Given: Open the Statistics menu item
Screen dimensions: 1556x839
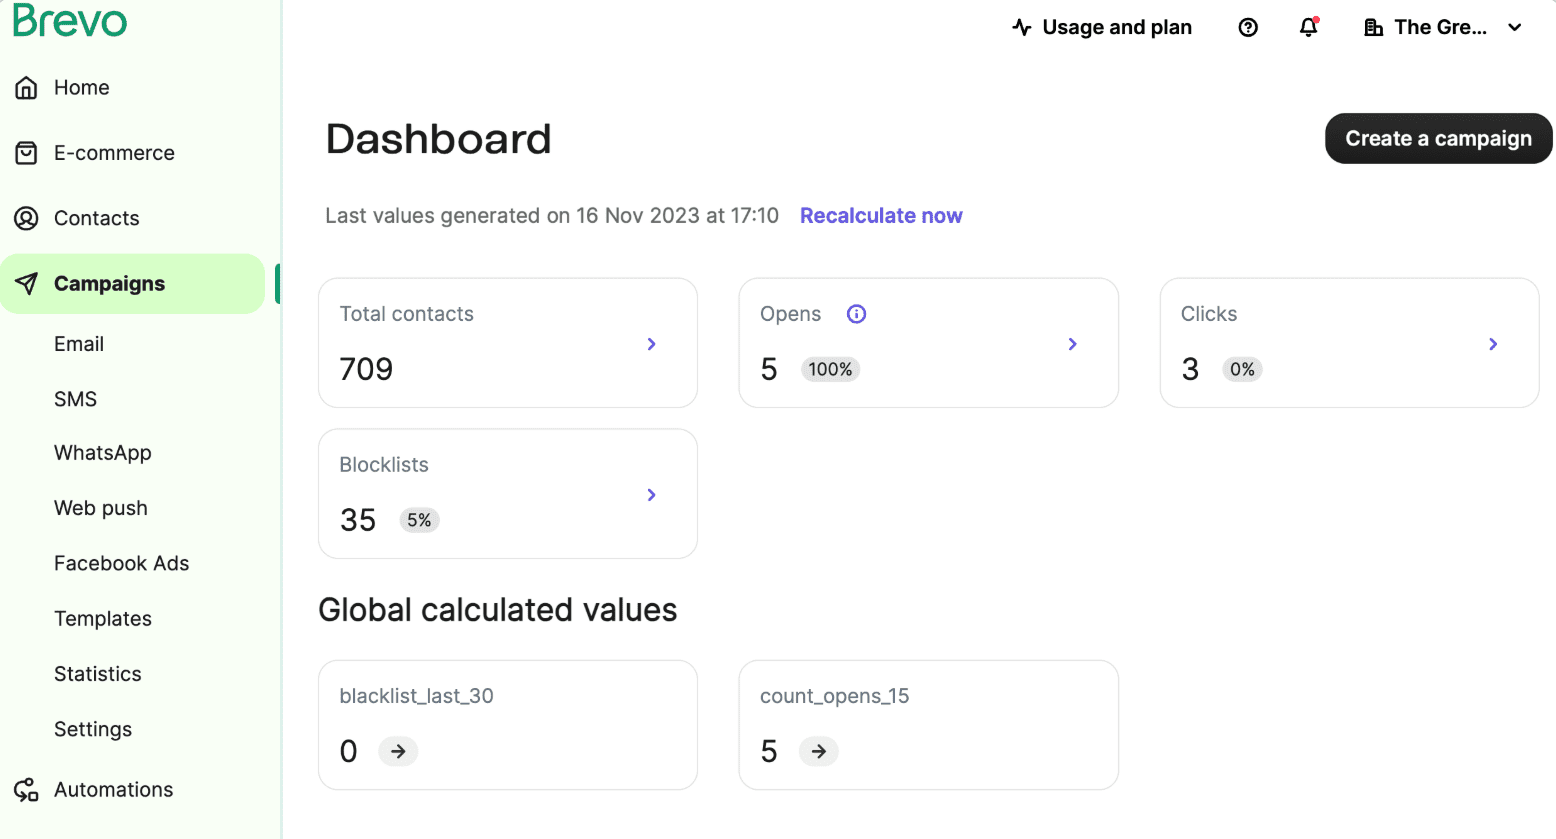Looking at the screenshot, I should click(97, 673).
